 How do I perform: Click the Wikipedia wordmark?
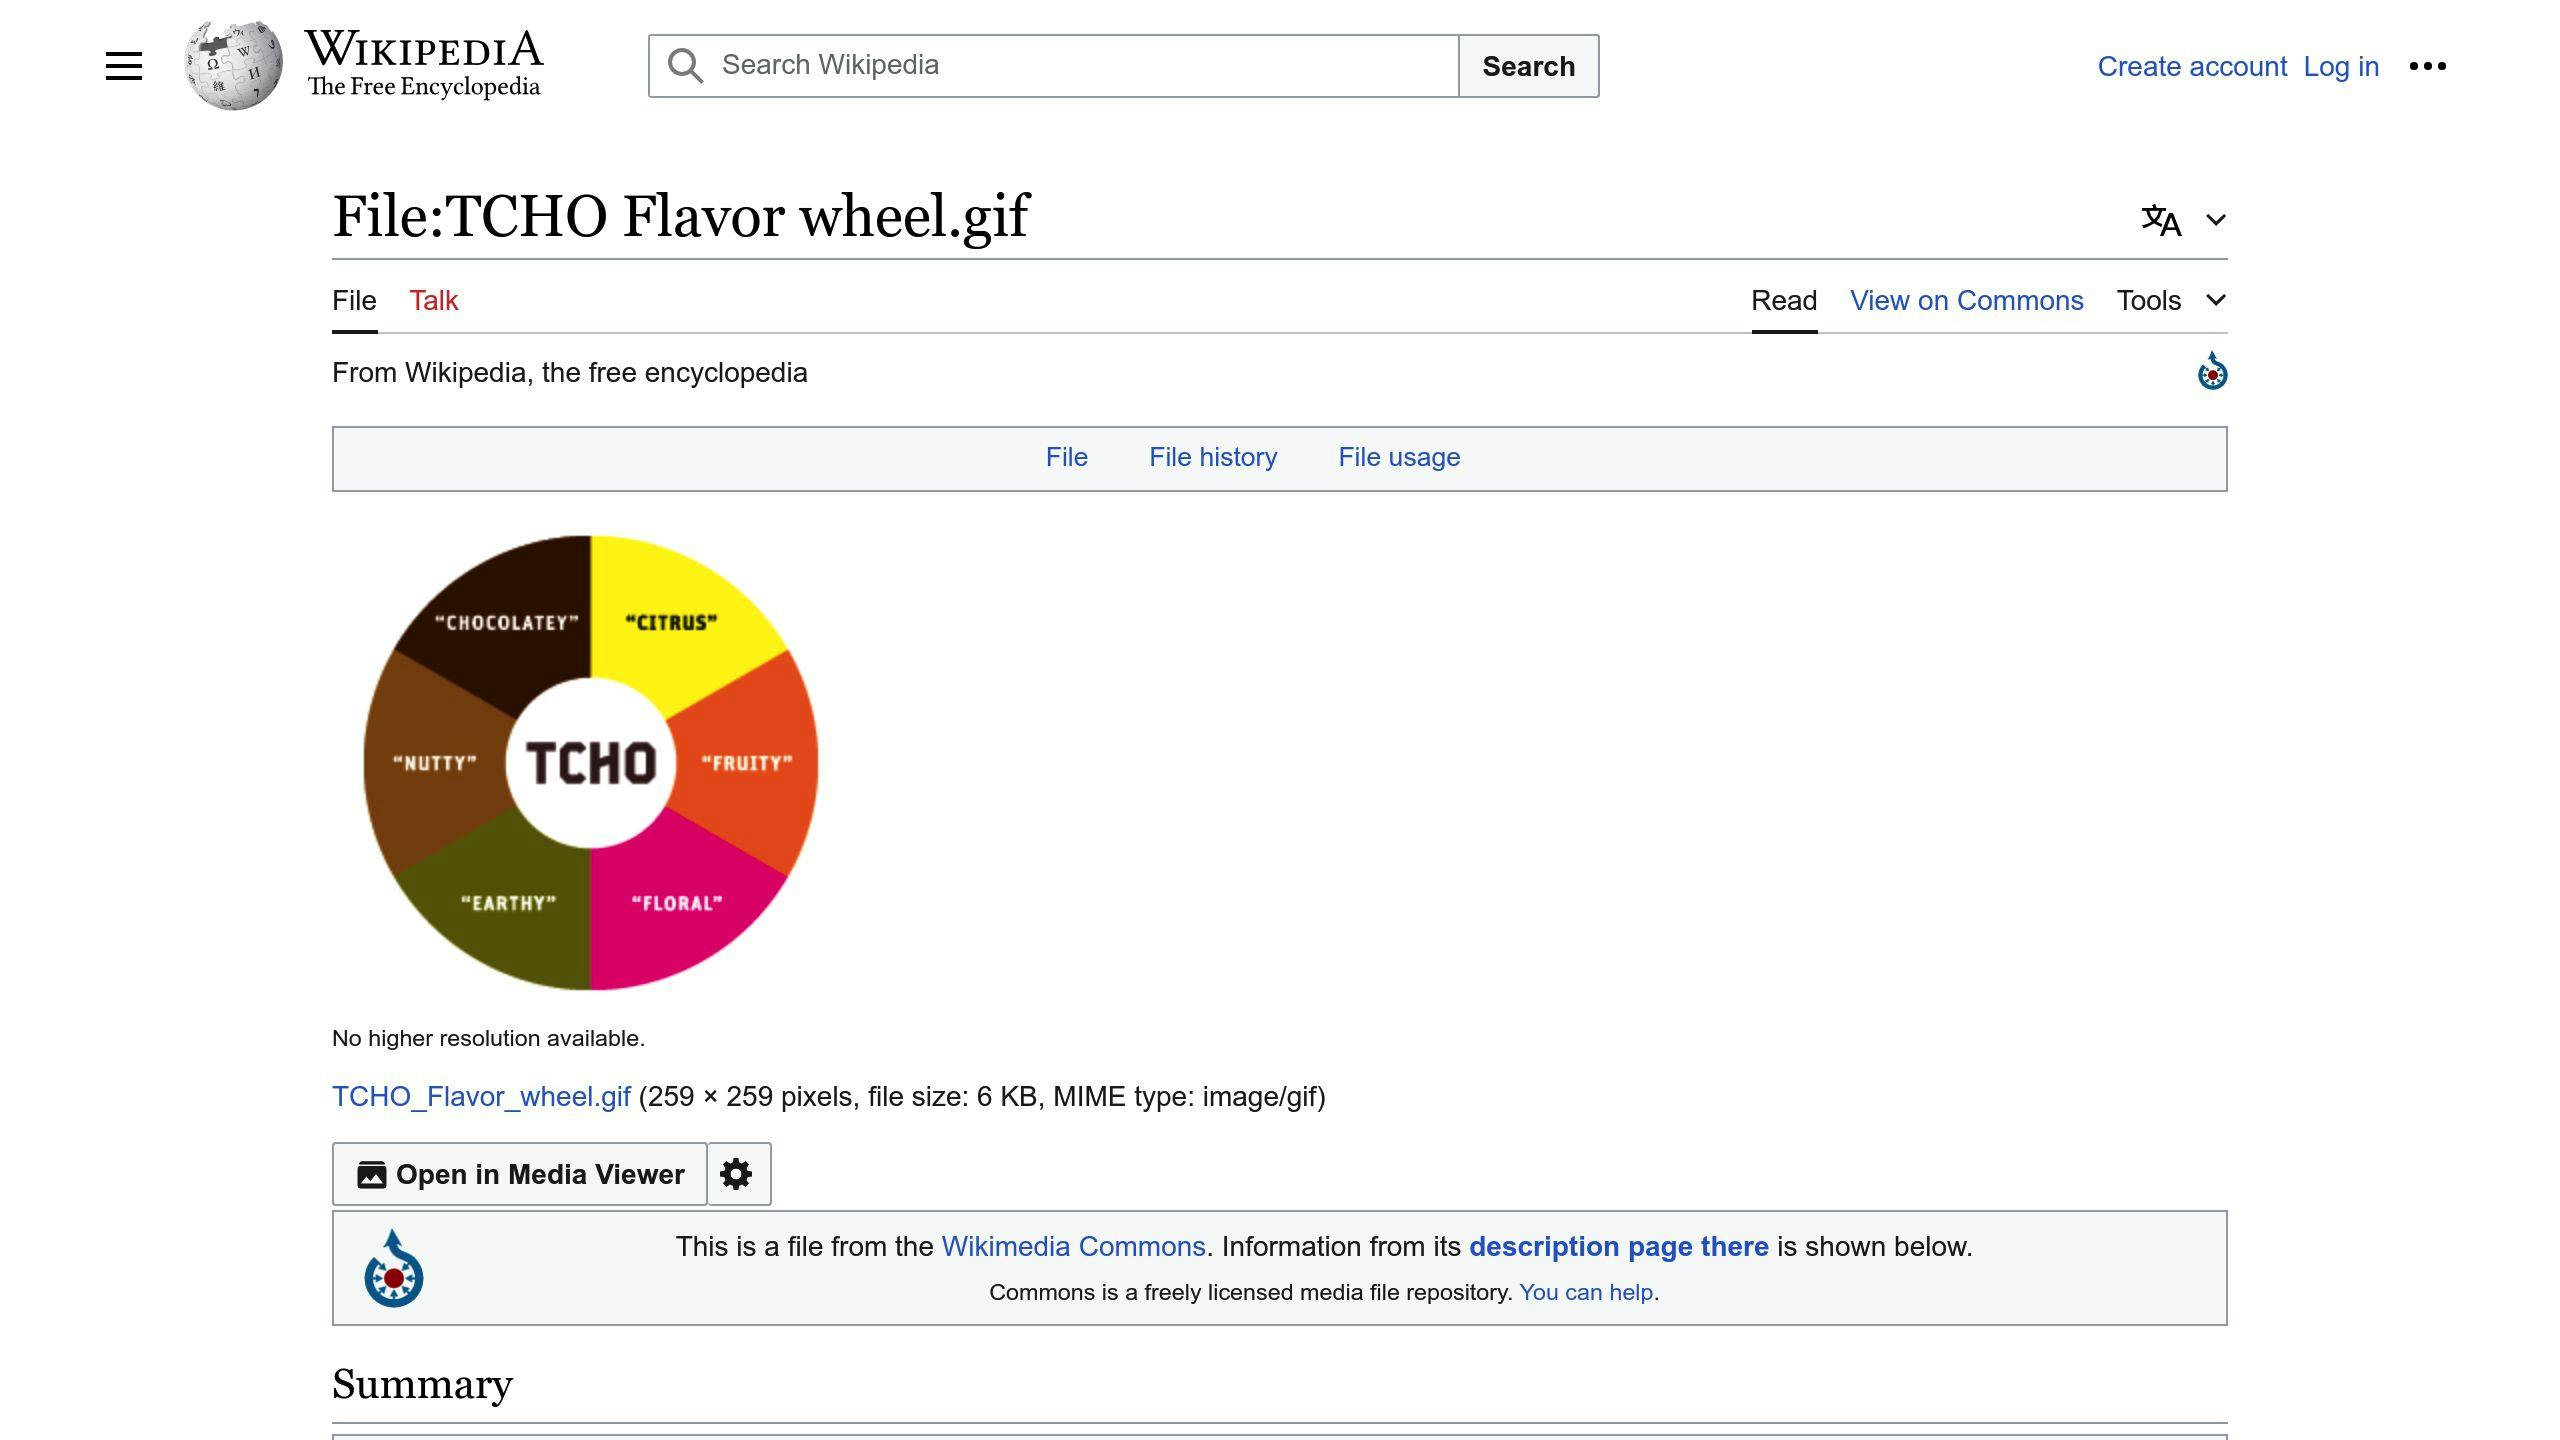coord(424,48)
